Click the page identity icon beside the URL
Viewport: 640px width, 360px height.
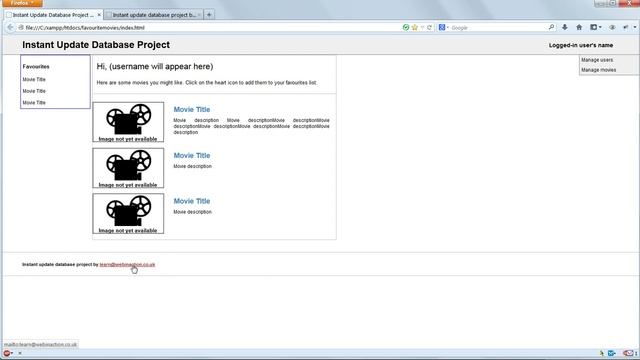tap(21, 28)
